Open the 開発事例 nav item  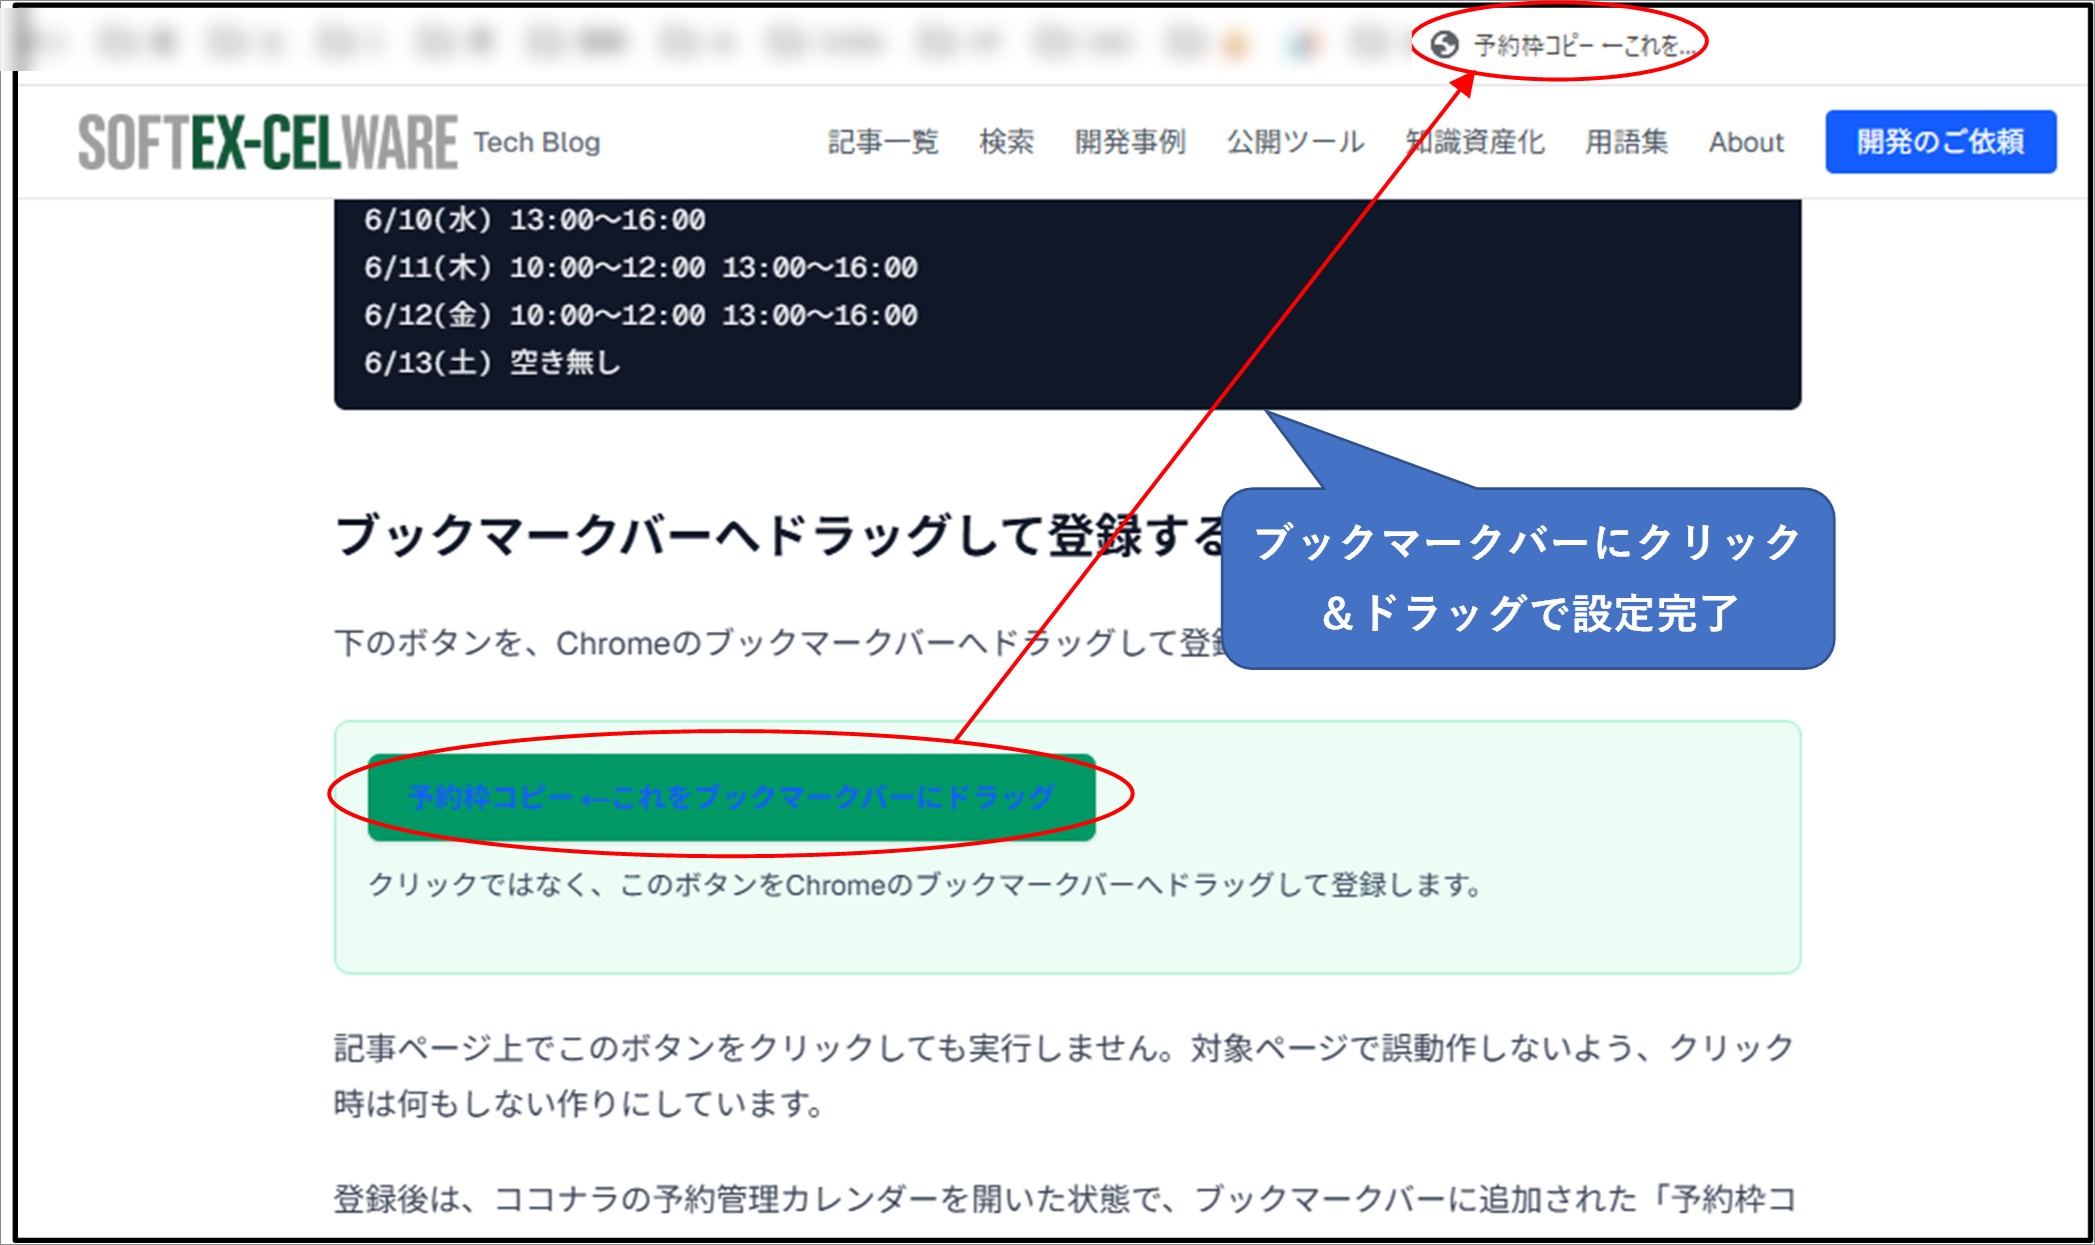pos(1130,142)
